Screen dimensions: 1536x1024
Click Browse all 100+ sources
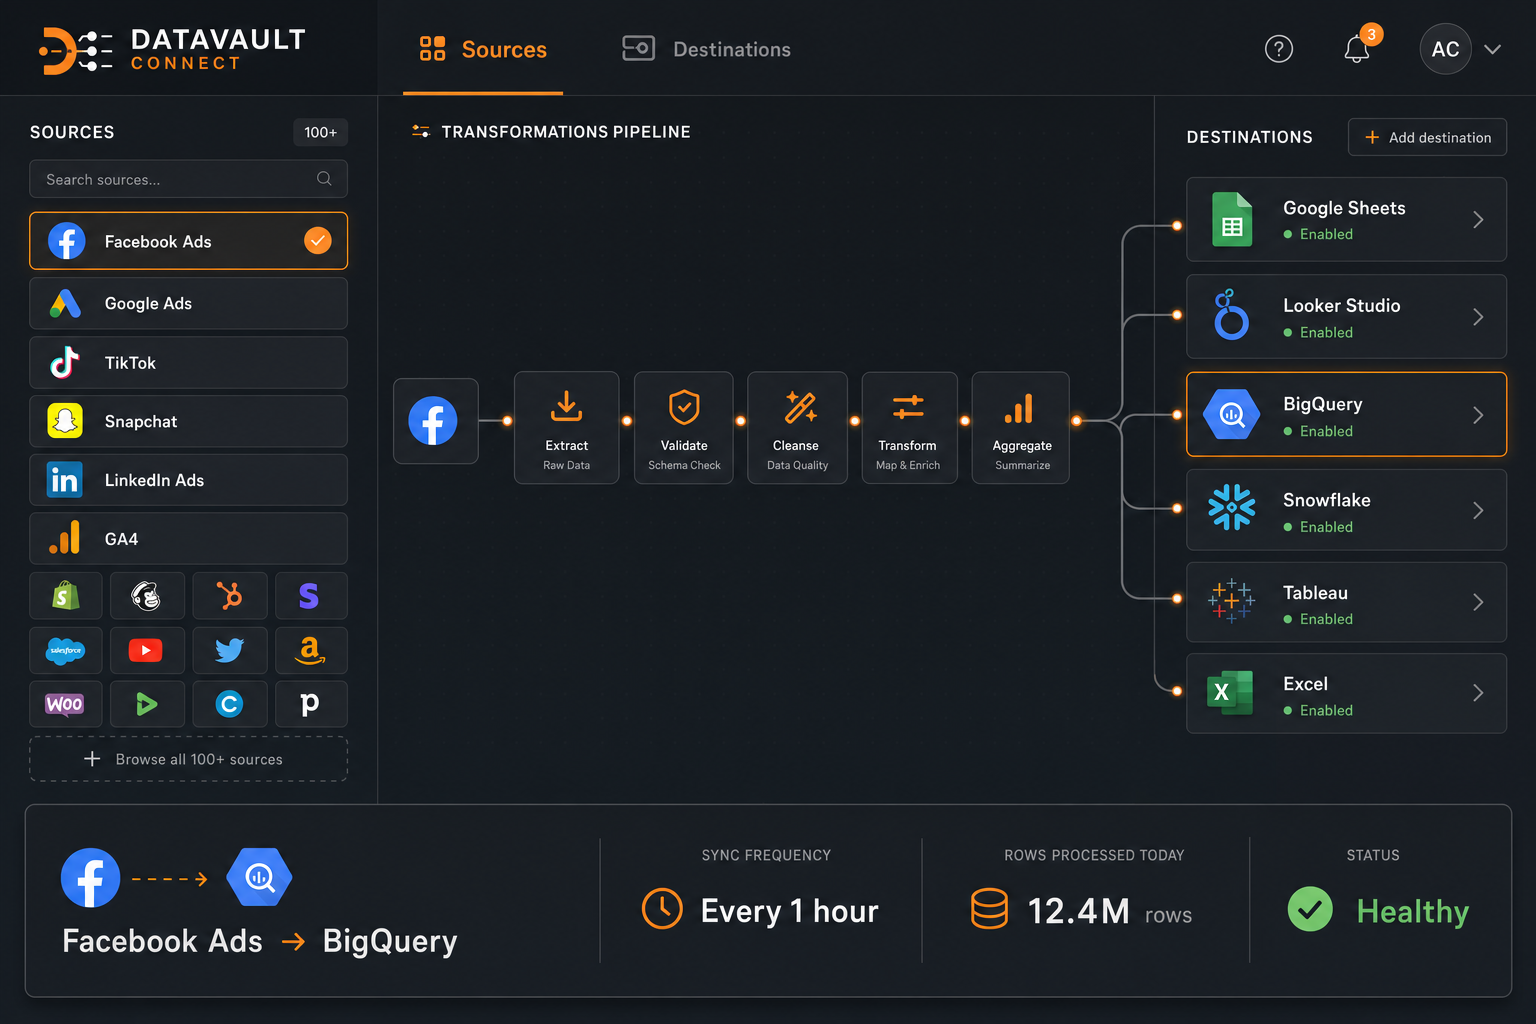click(x=188, y=759)
